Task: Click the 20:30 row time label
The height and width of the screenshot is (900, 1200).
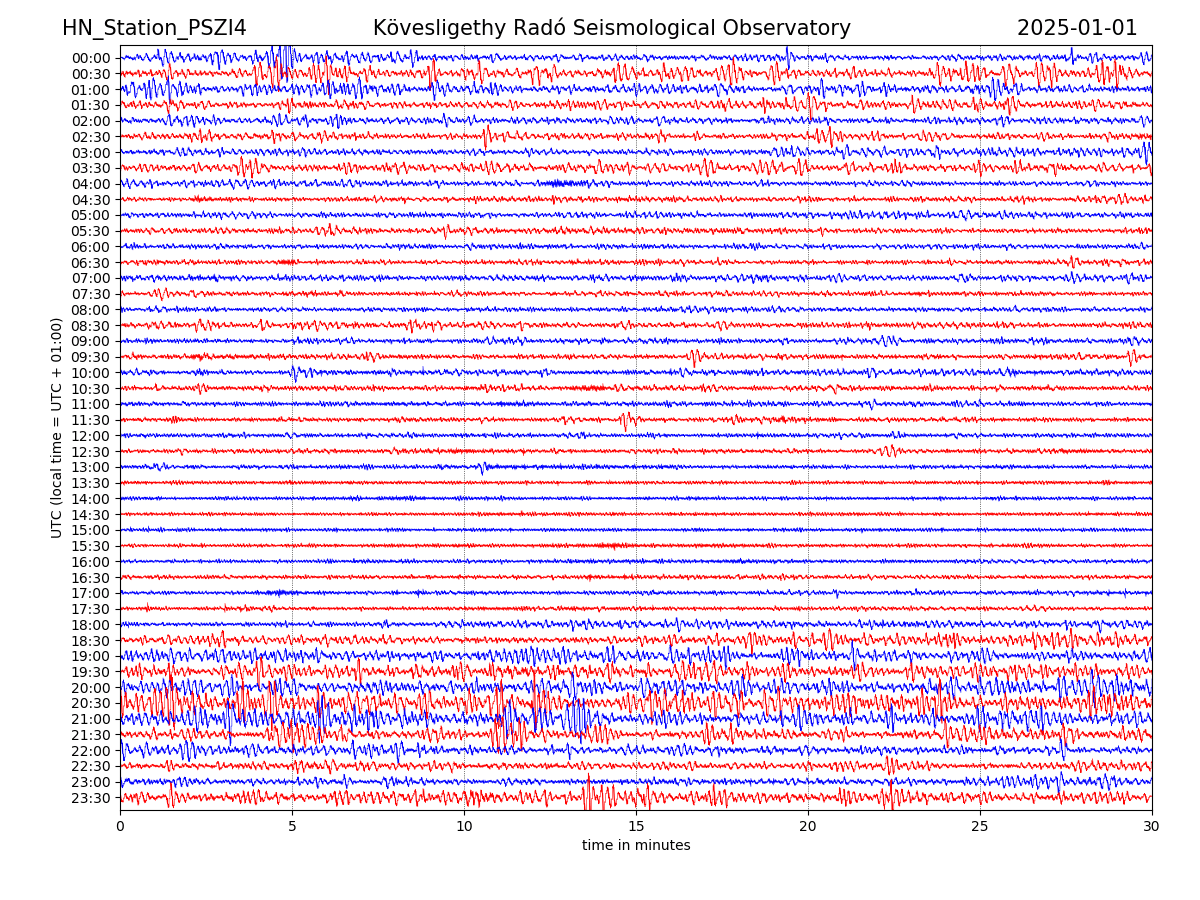Action: [91, 703]
